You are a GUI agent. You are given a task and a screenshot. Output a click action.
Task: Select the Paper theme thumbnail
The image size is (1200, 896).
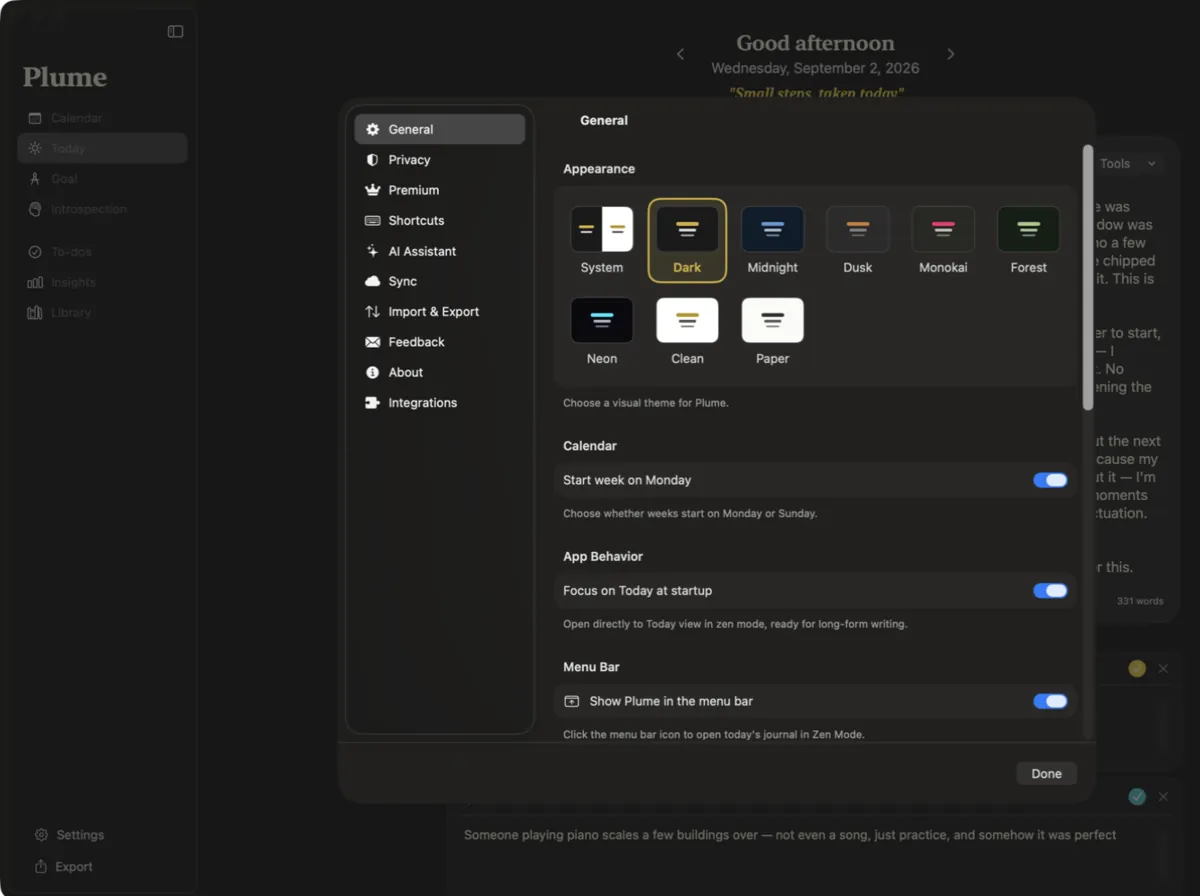coord(772,320)
